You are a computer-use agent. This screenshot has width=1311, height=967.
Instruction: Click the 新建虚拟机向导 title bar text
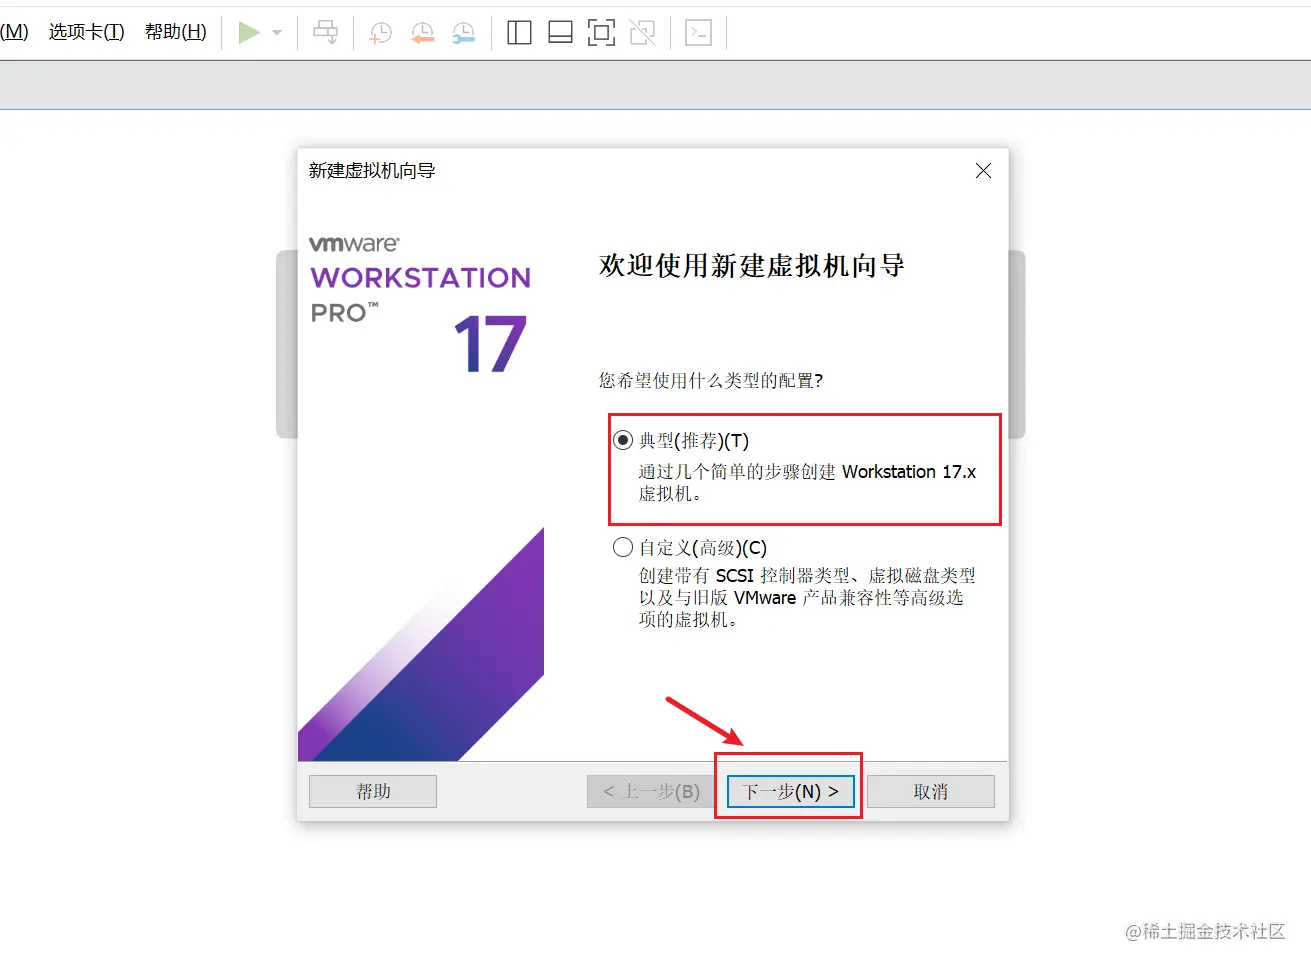(372, 171)
